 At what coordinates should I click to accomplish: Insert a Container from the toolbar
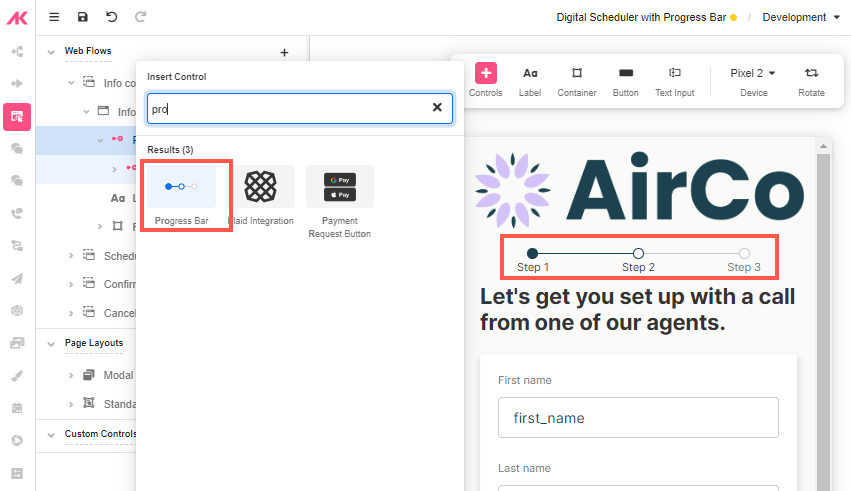[577, 81]
